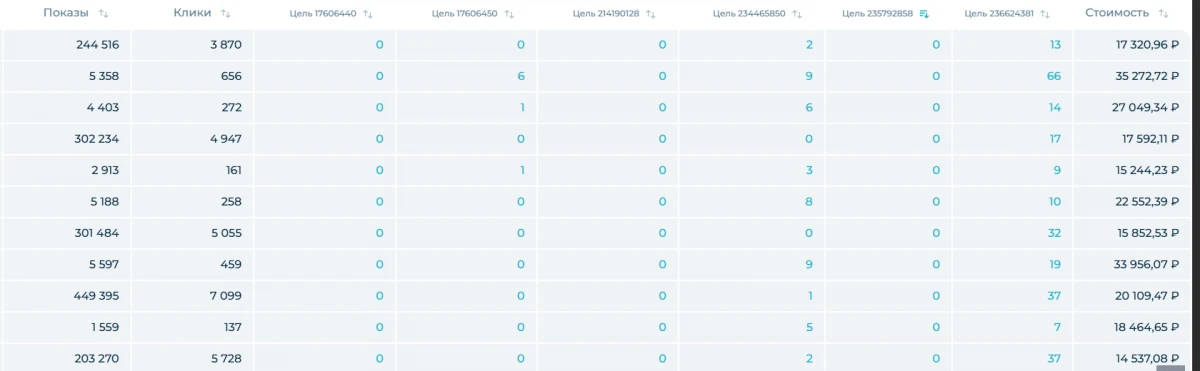Click sort icon beside Цель 17606450

[510, 14]
